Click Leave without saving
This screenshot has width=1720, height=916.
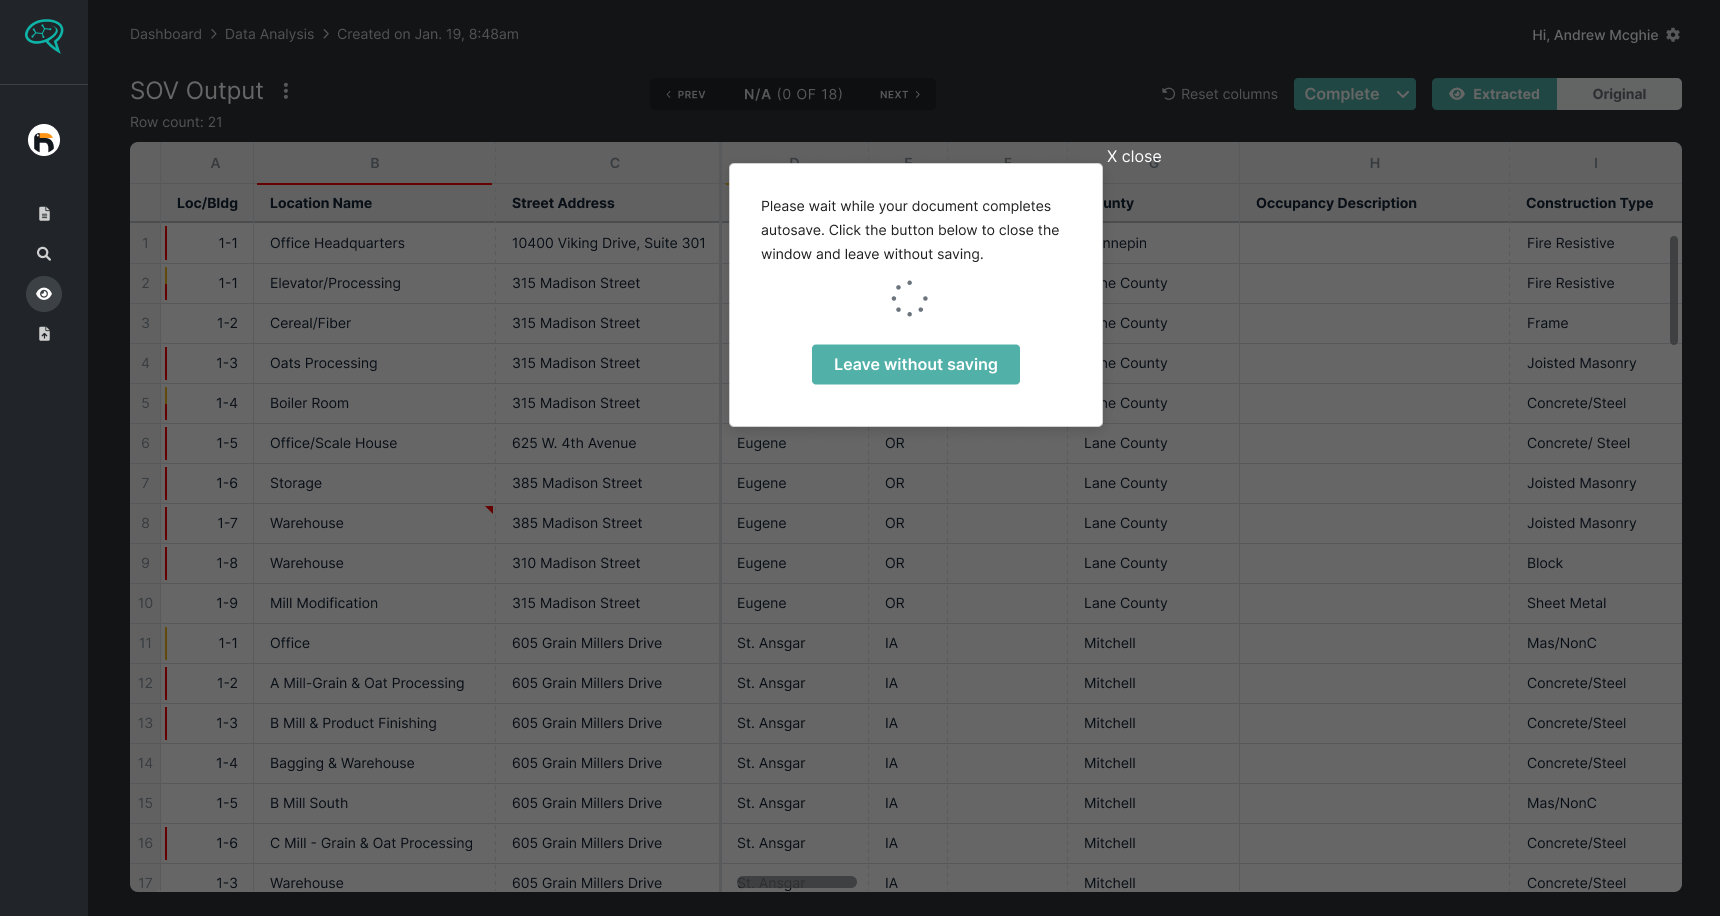(916, 364)
